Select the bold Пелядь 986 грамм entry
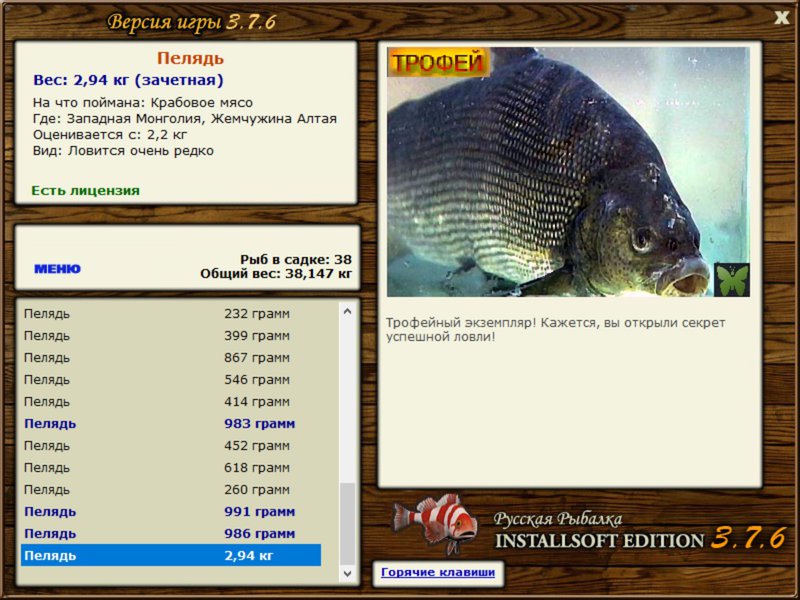The image size is (800, 600). (171, 533)
